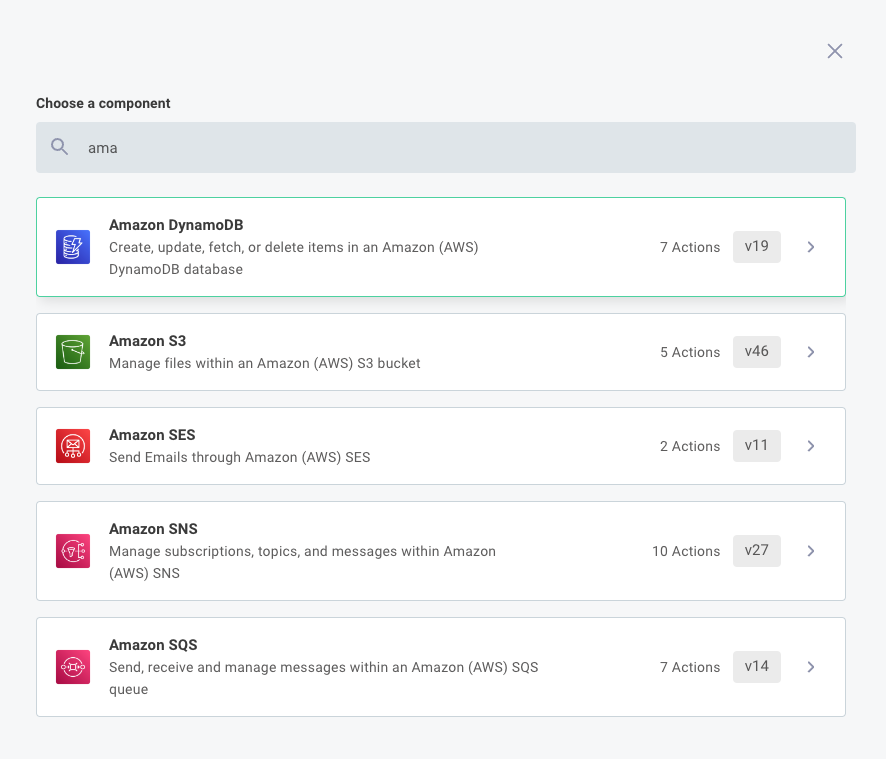This screenshot has width=886, height=759.
Task: Click the Amazon SQS queue icon
Action: (72, 667)
